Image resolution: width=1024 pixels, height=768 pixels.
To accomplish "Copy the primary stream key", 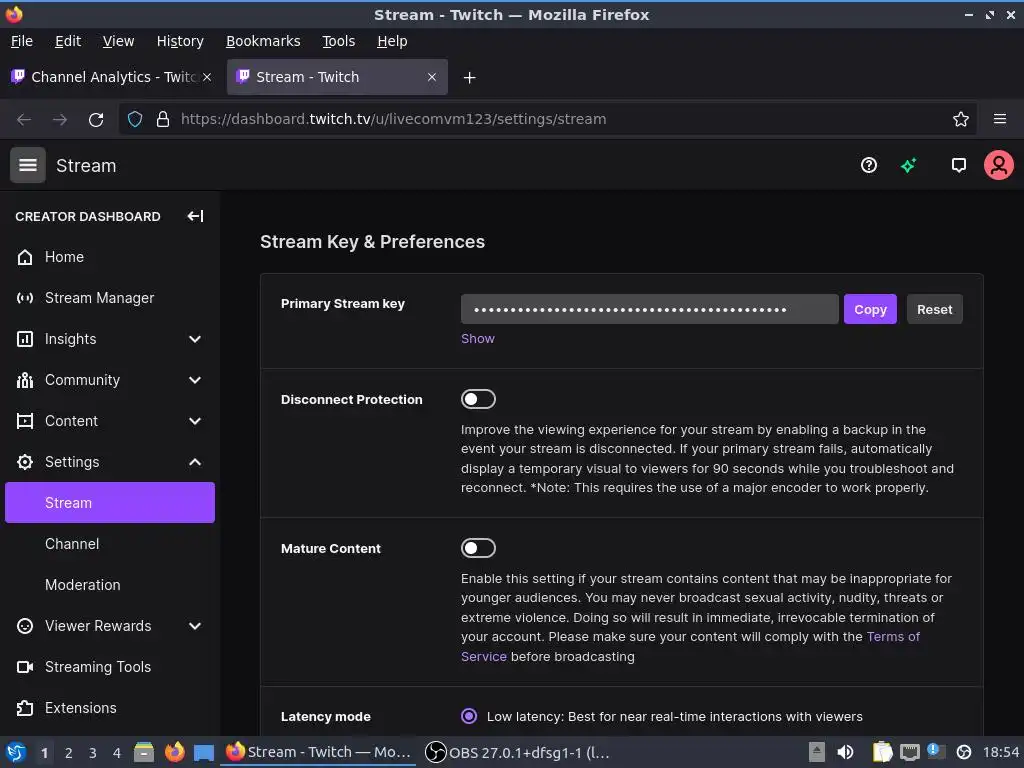I will (870, 310).
